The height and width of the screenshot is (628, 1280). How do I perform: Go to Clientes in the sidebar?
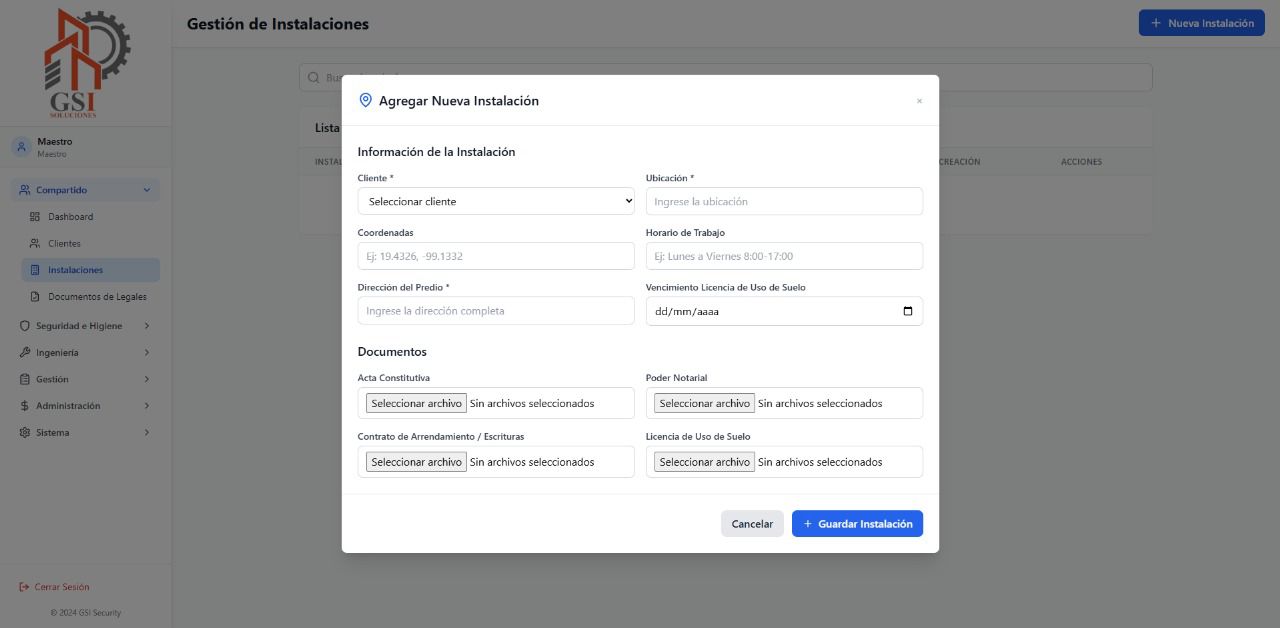tap(64, 244)
